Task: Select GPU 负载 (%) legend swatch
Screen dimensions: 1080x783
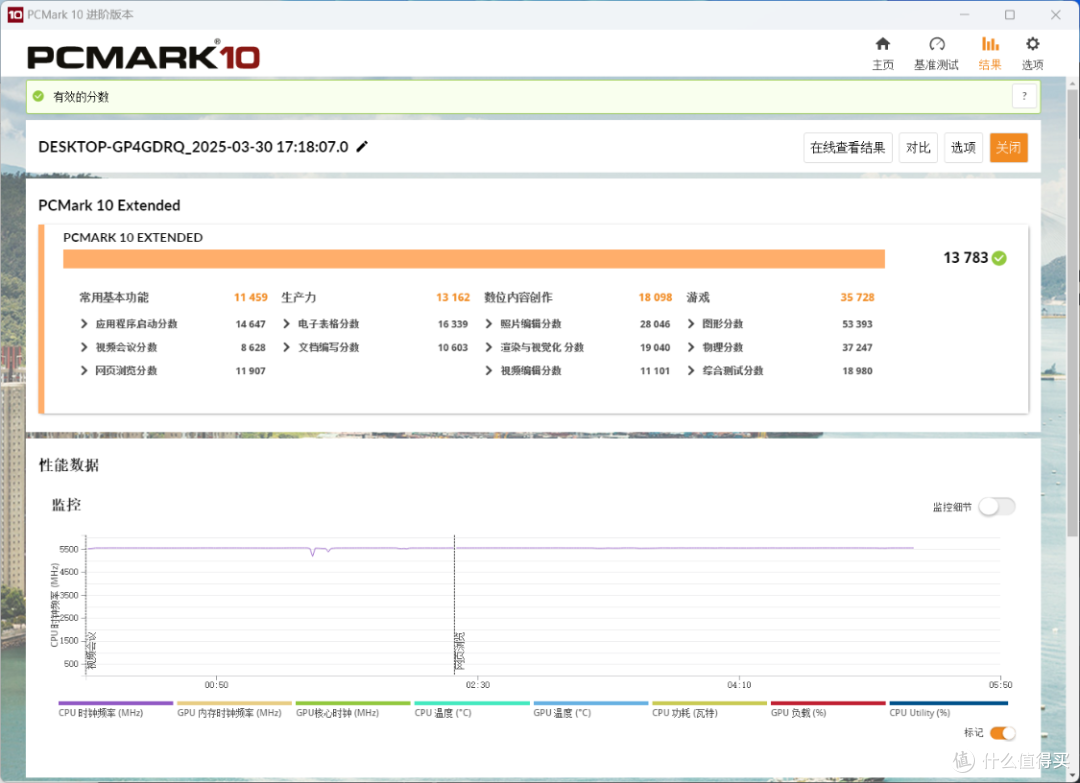Action: [x=828, y=703]
